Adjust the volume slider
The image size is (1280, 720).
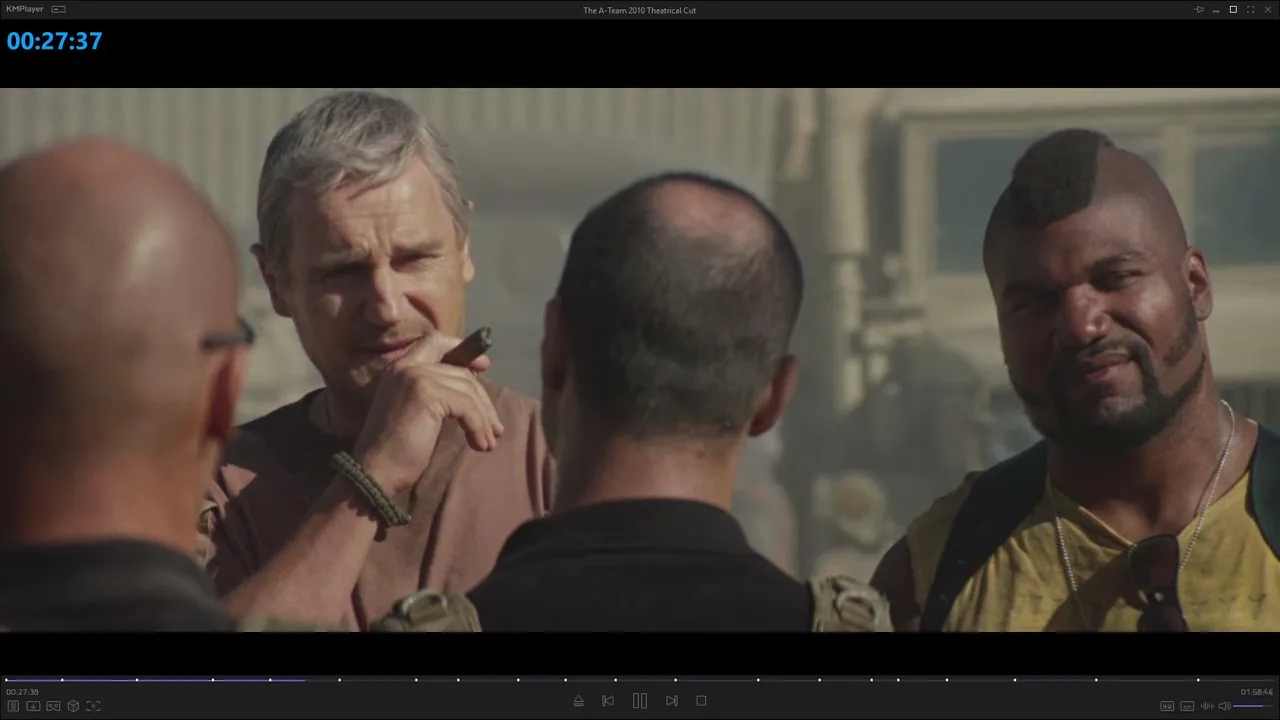(1254, 706)
